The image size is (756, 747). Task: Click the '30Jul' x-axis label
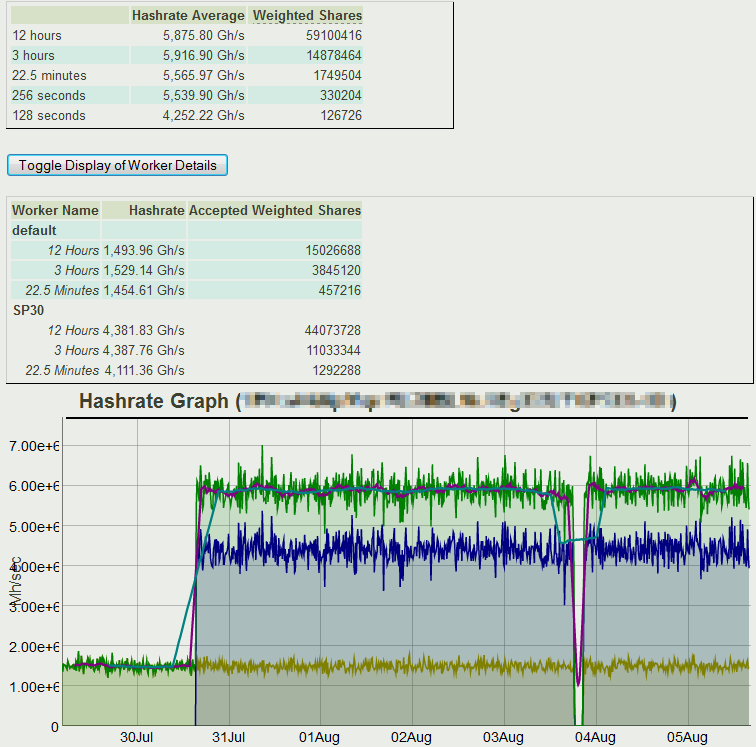coord(136,737)
